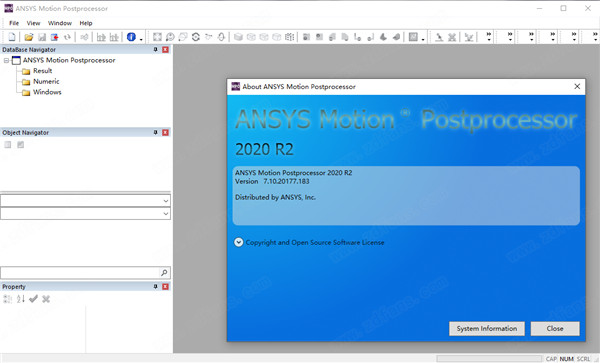
Task: Select the Numeric folder in tree
Action: [x=46, y=81]
